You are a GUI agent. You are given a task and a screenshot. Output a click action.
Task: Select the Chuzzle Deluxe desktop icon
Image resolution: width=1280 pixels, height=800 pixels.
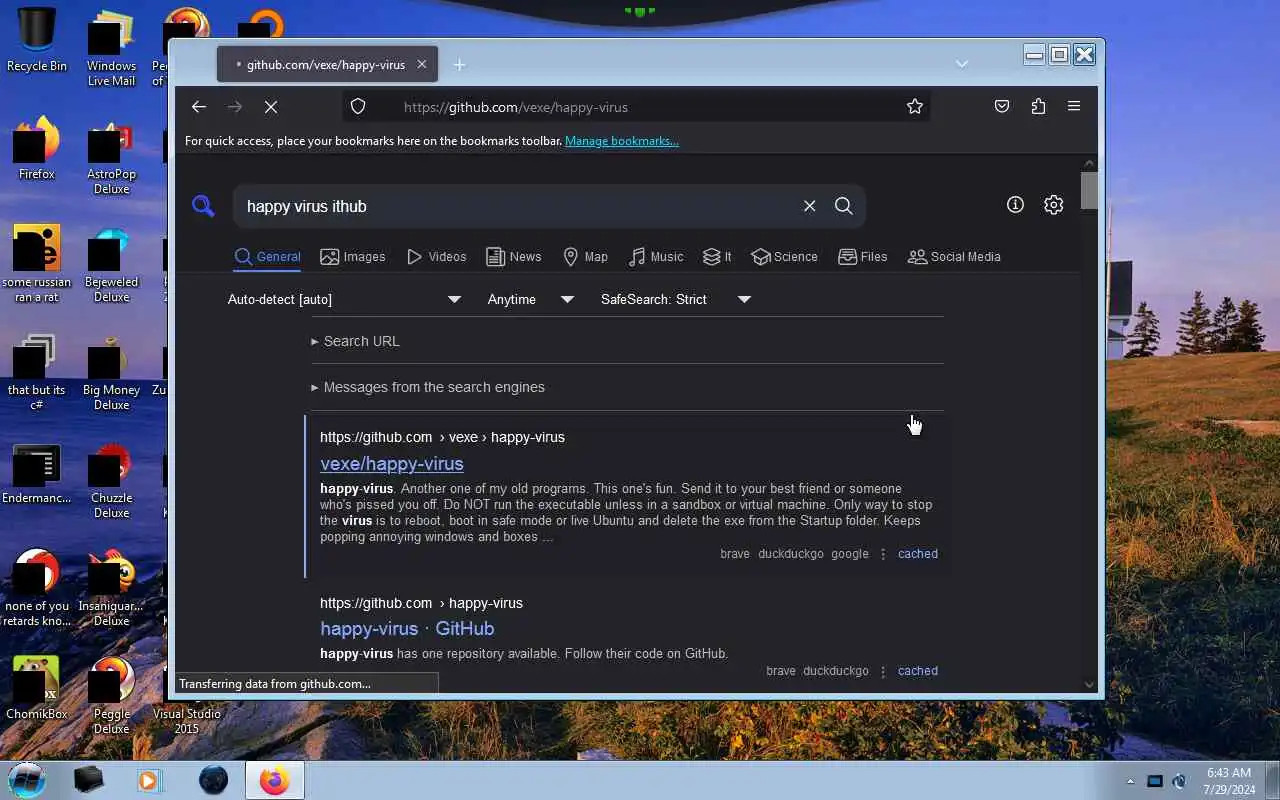[111, 479]
